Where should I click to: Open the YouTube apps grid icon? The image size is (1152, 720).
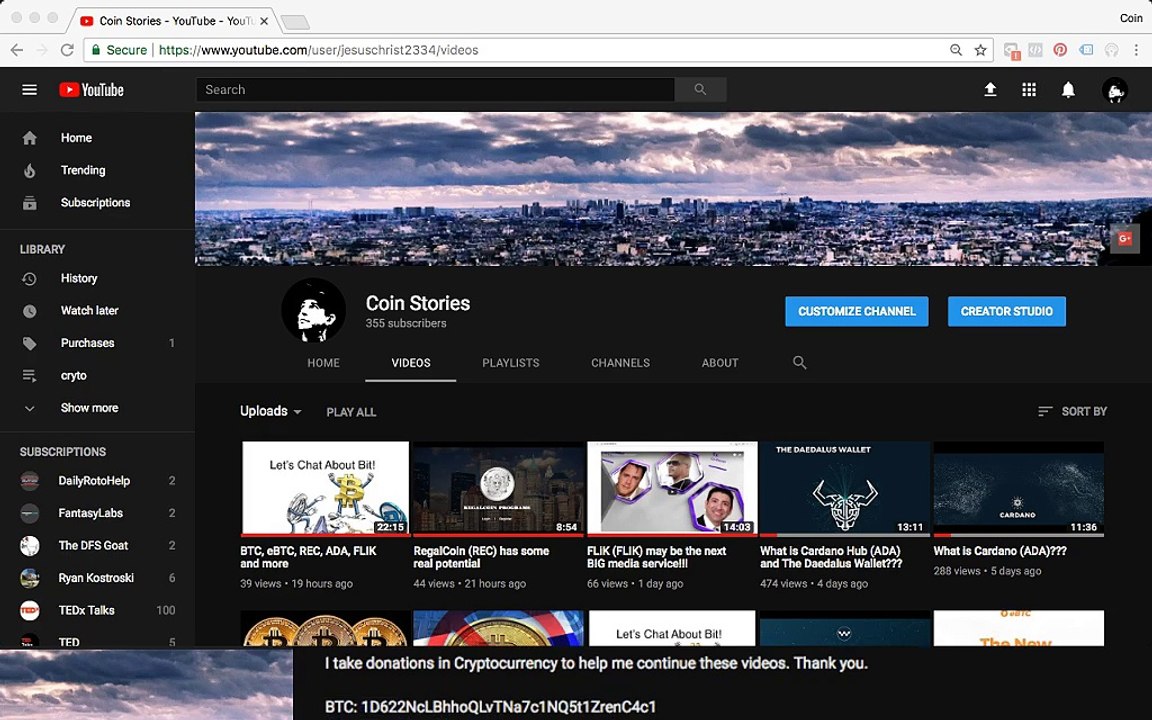[x=1029, y=90]
